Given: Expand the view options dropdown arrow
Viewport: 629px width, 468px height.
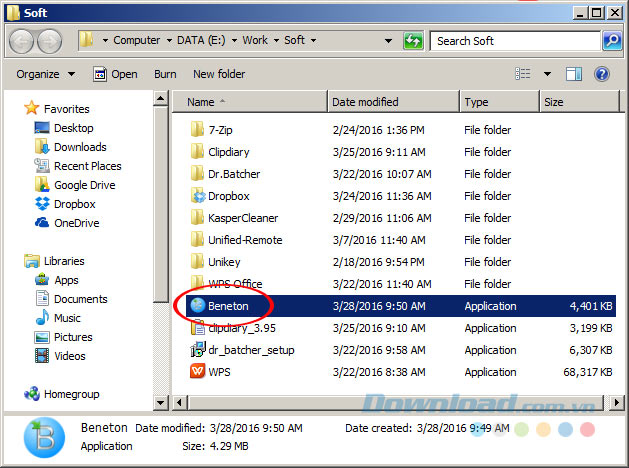Looking at the screenshot, I should tap(547, 74).
